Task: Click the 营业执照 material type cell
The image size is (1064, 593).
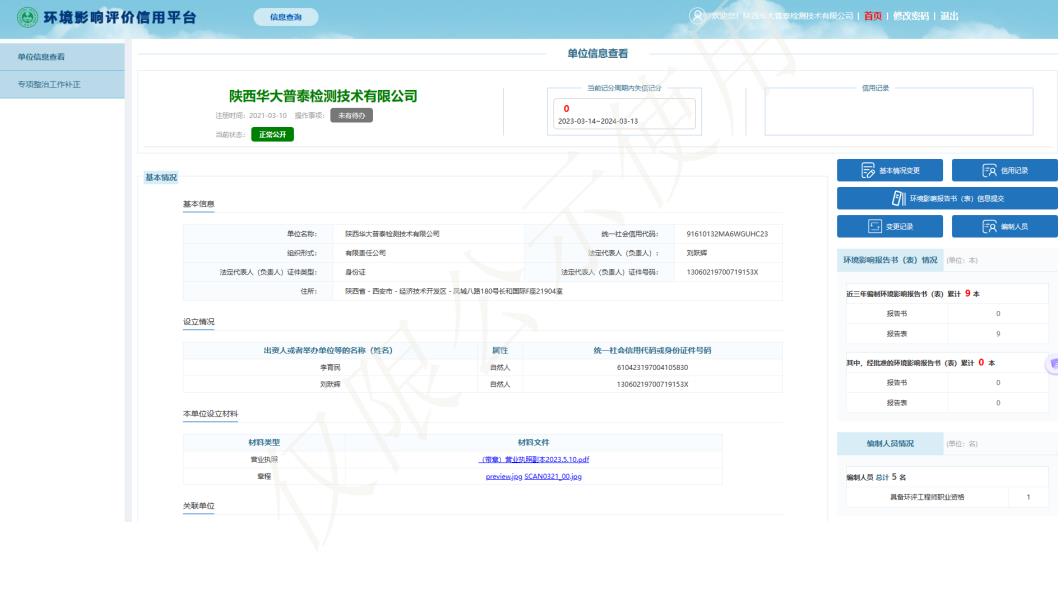Action: (x=264, y=459)
